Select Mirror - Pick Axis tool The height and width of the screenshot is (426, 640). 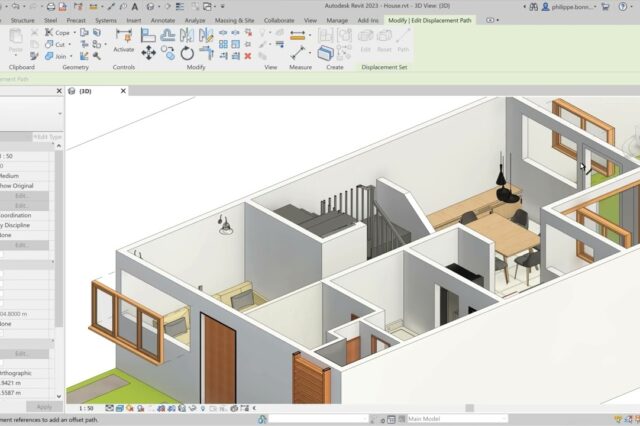point(187,35)
